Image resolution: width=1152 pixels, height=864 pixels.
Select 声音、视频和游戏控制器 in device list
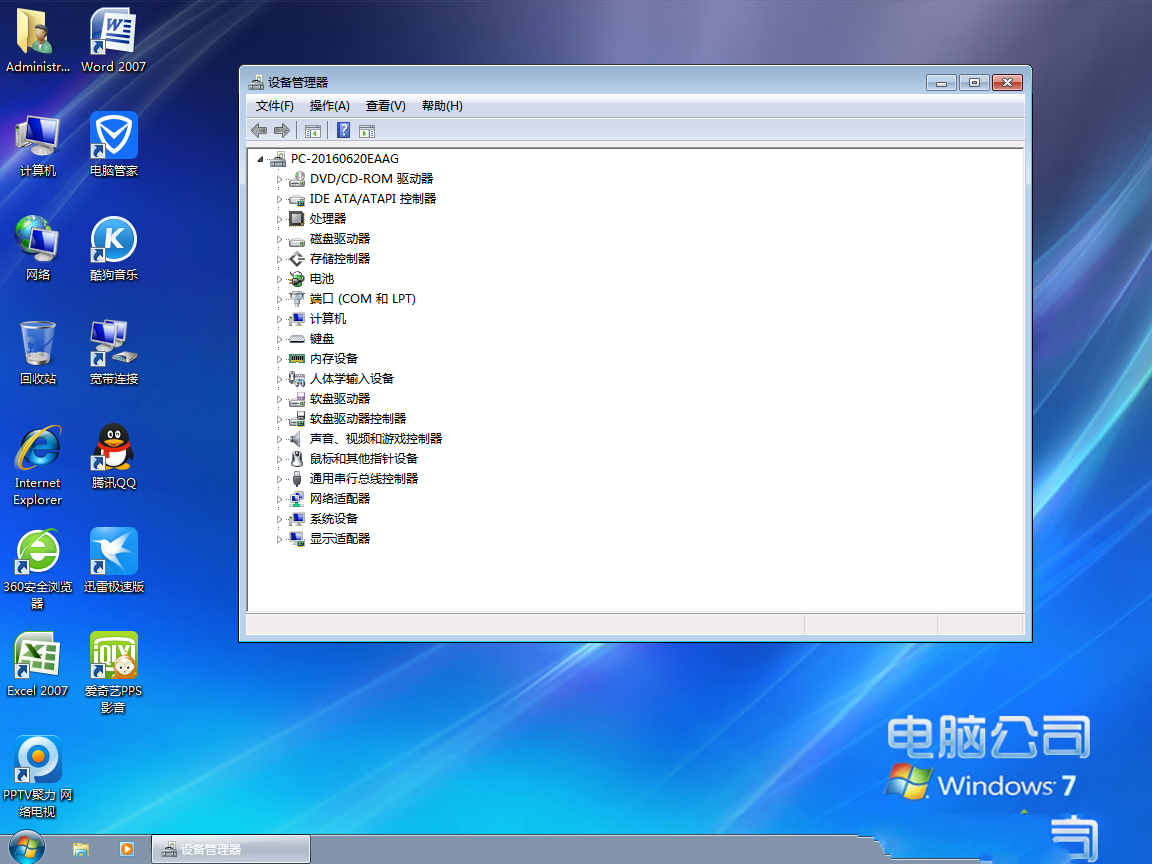[375, 439]
